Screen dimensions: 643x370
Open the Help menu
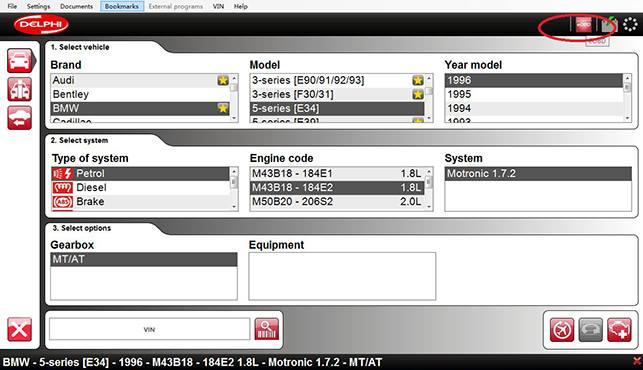(241, 6)
